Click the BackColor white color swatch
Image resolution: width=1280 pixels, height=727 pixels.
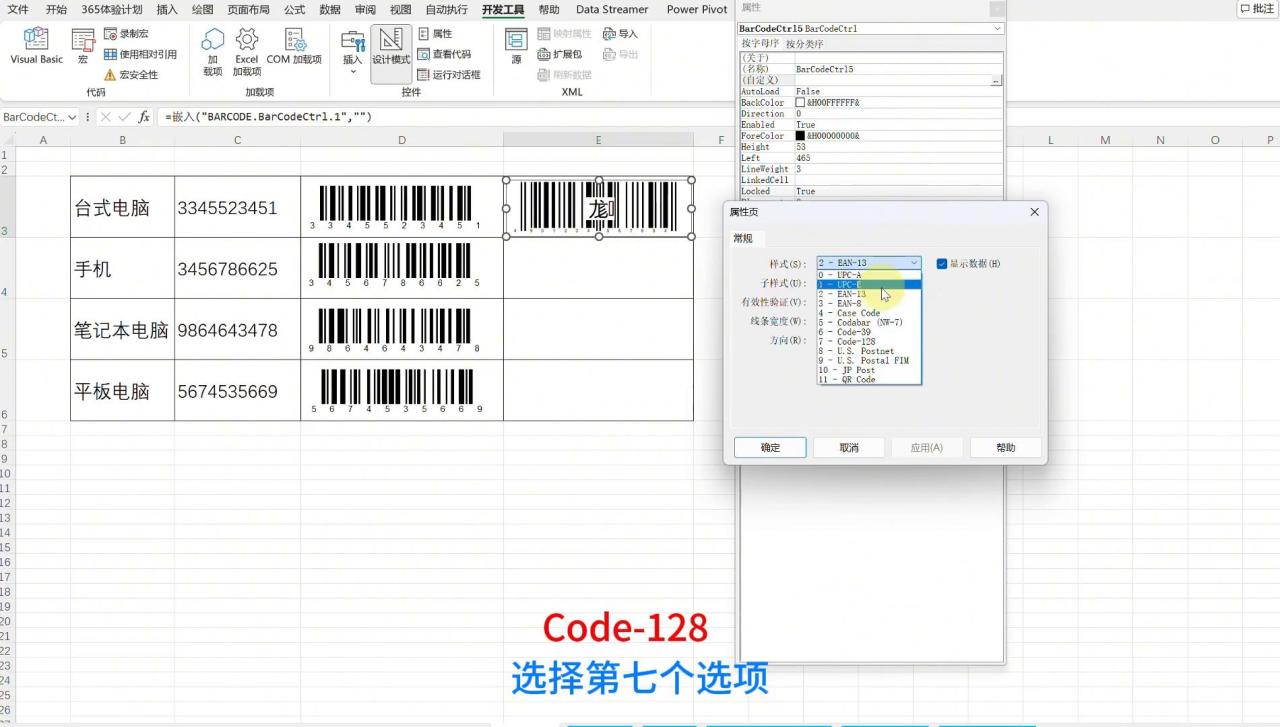(800, 103)
